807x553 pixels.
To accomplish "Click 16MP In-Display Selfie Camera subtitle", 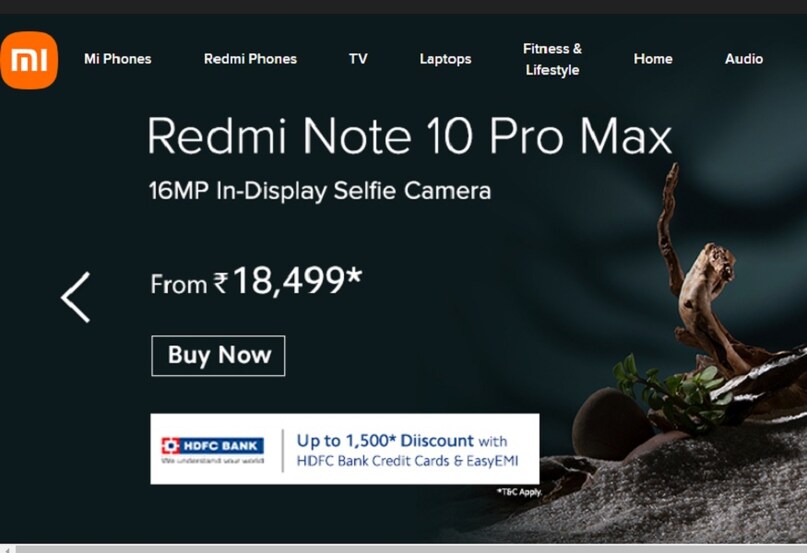I will coord(320,191).
